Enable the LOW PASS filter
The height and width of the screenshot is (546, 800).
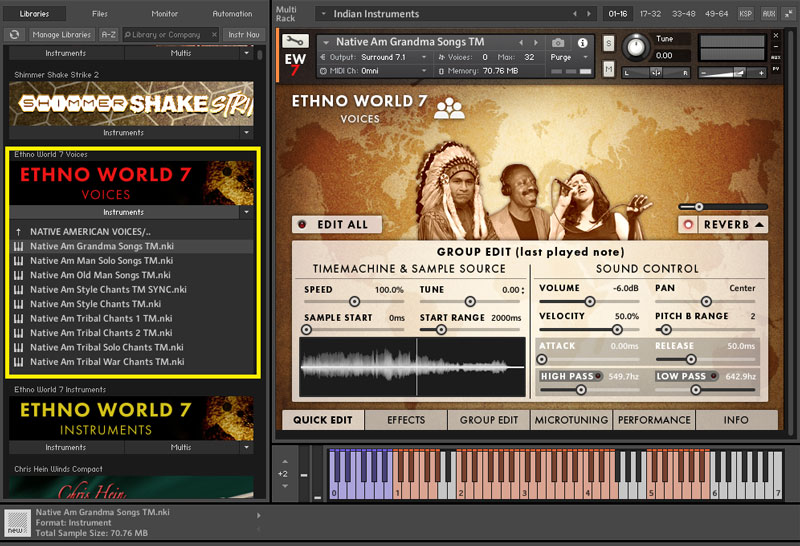coord(714,376)
